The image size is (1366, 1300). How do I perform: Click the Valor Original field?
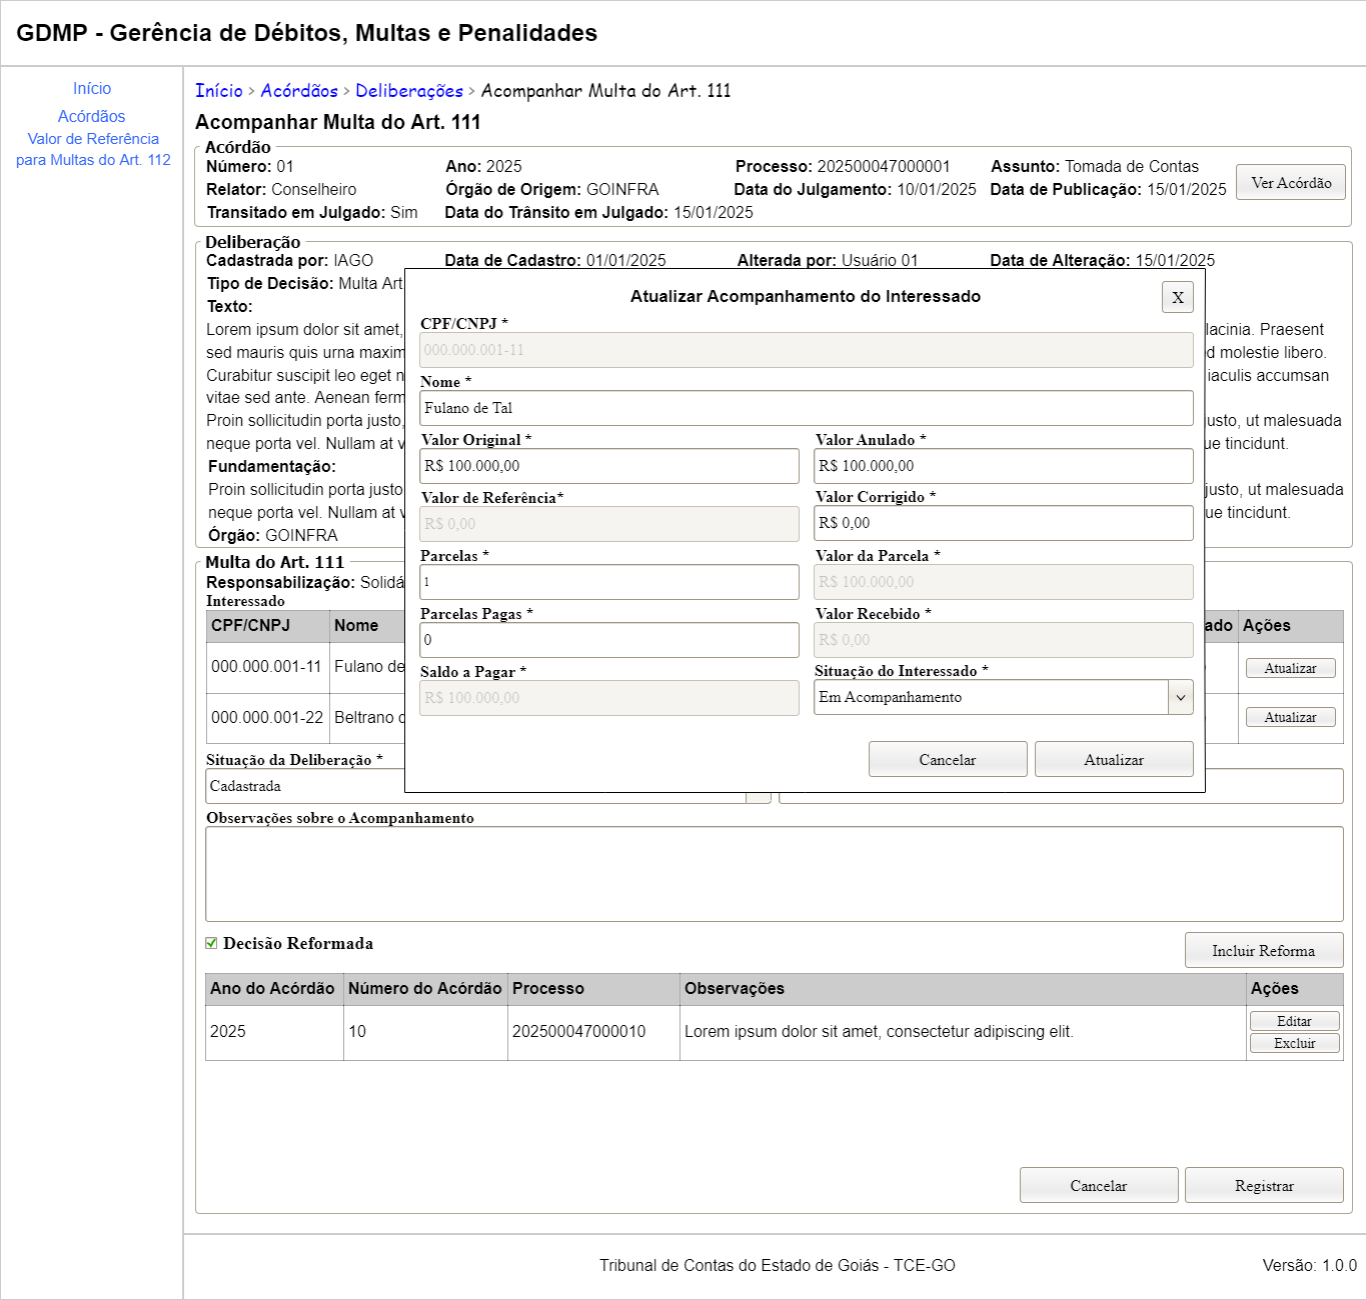[609, 466]
